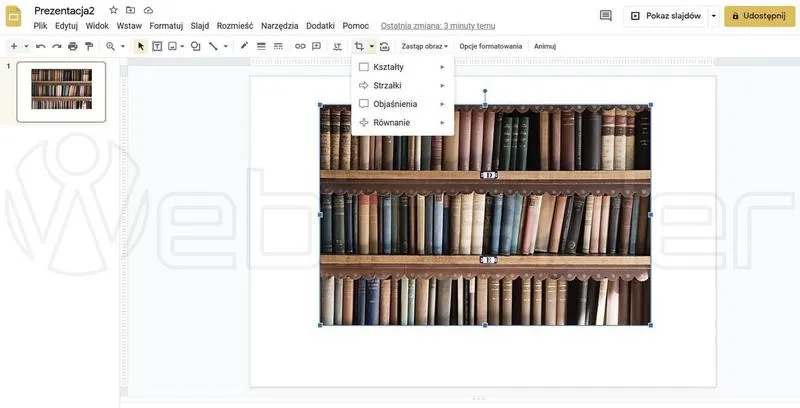Expand the Objaśnienia submenu
Viewport: 800px width, 408px height.
point(403,104)
